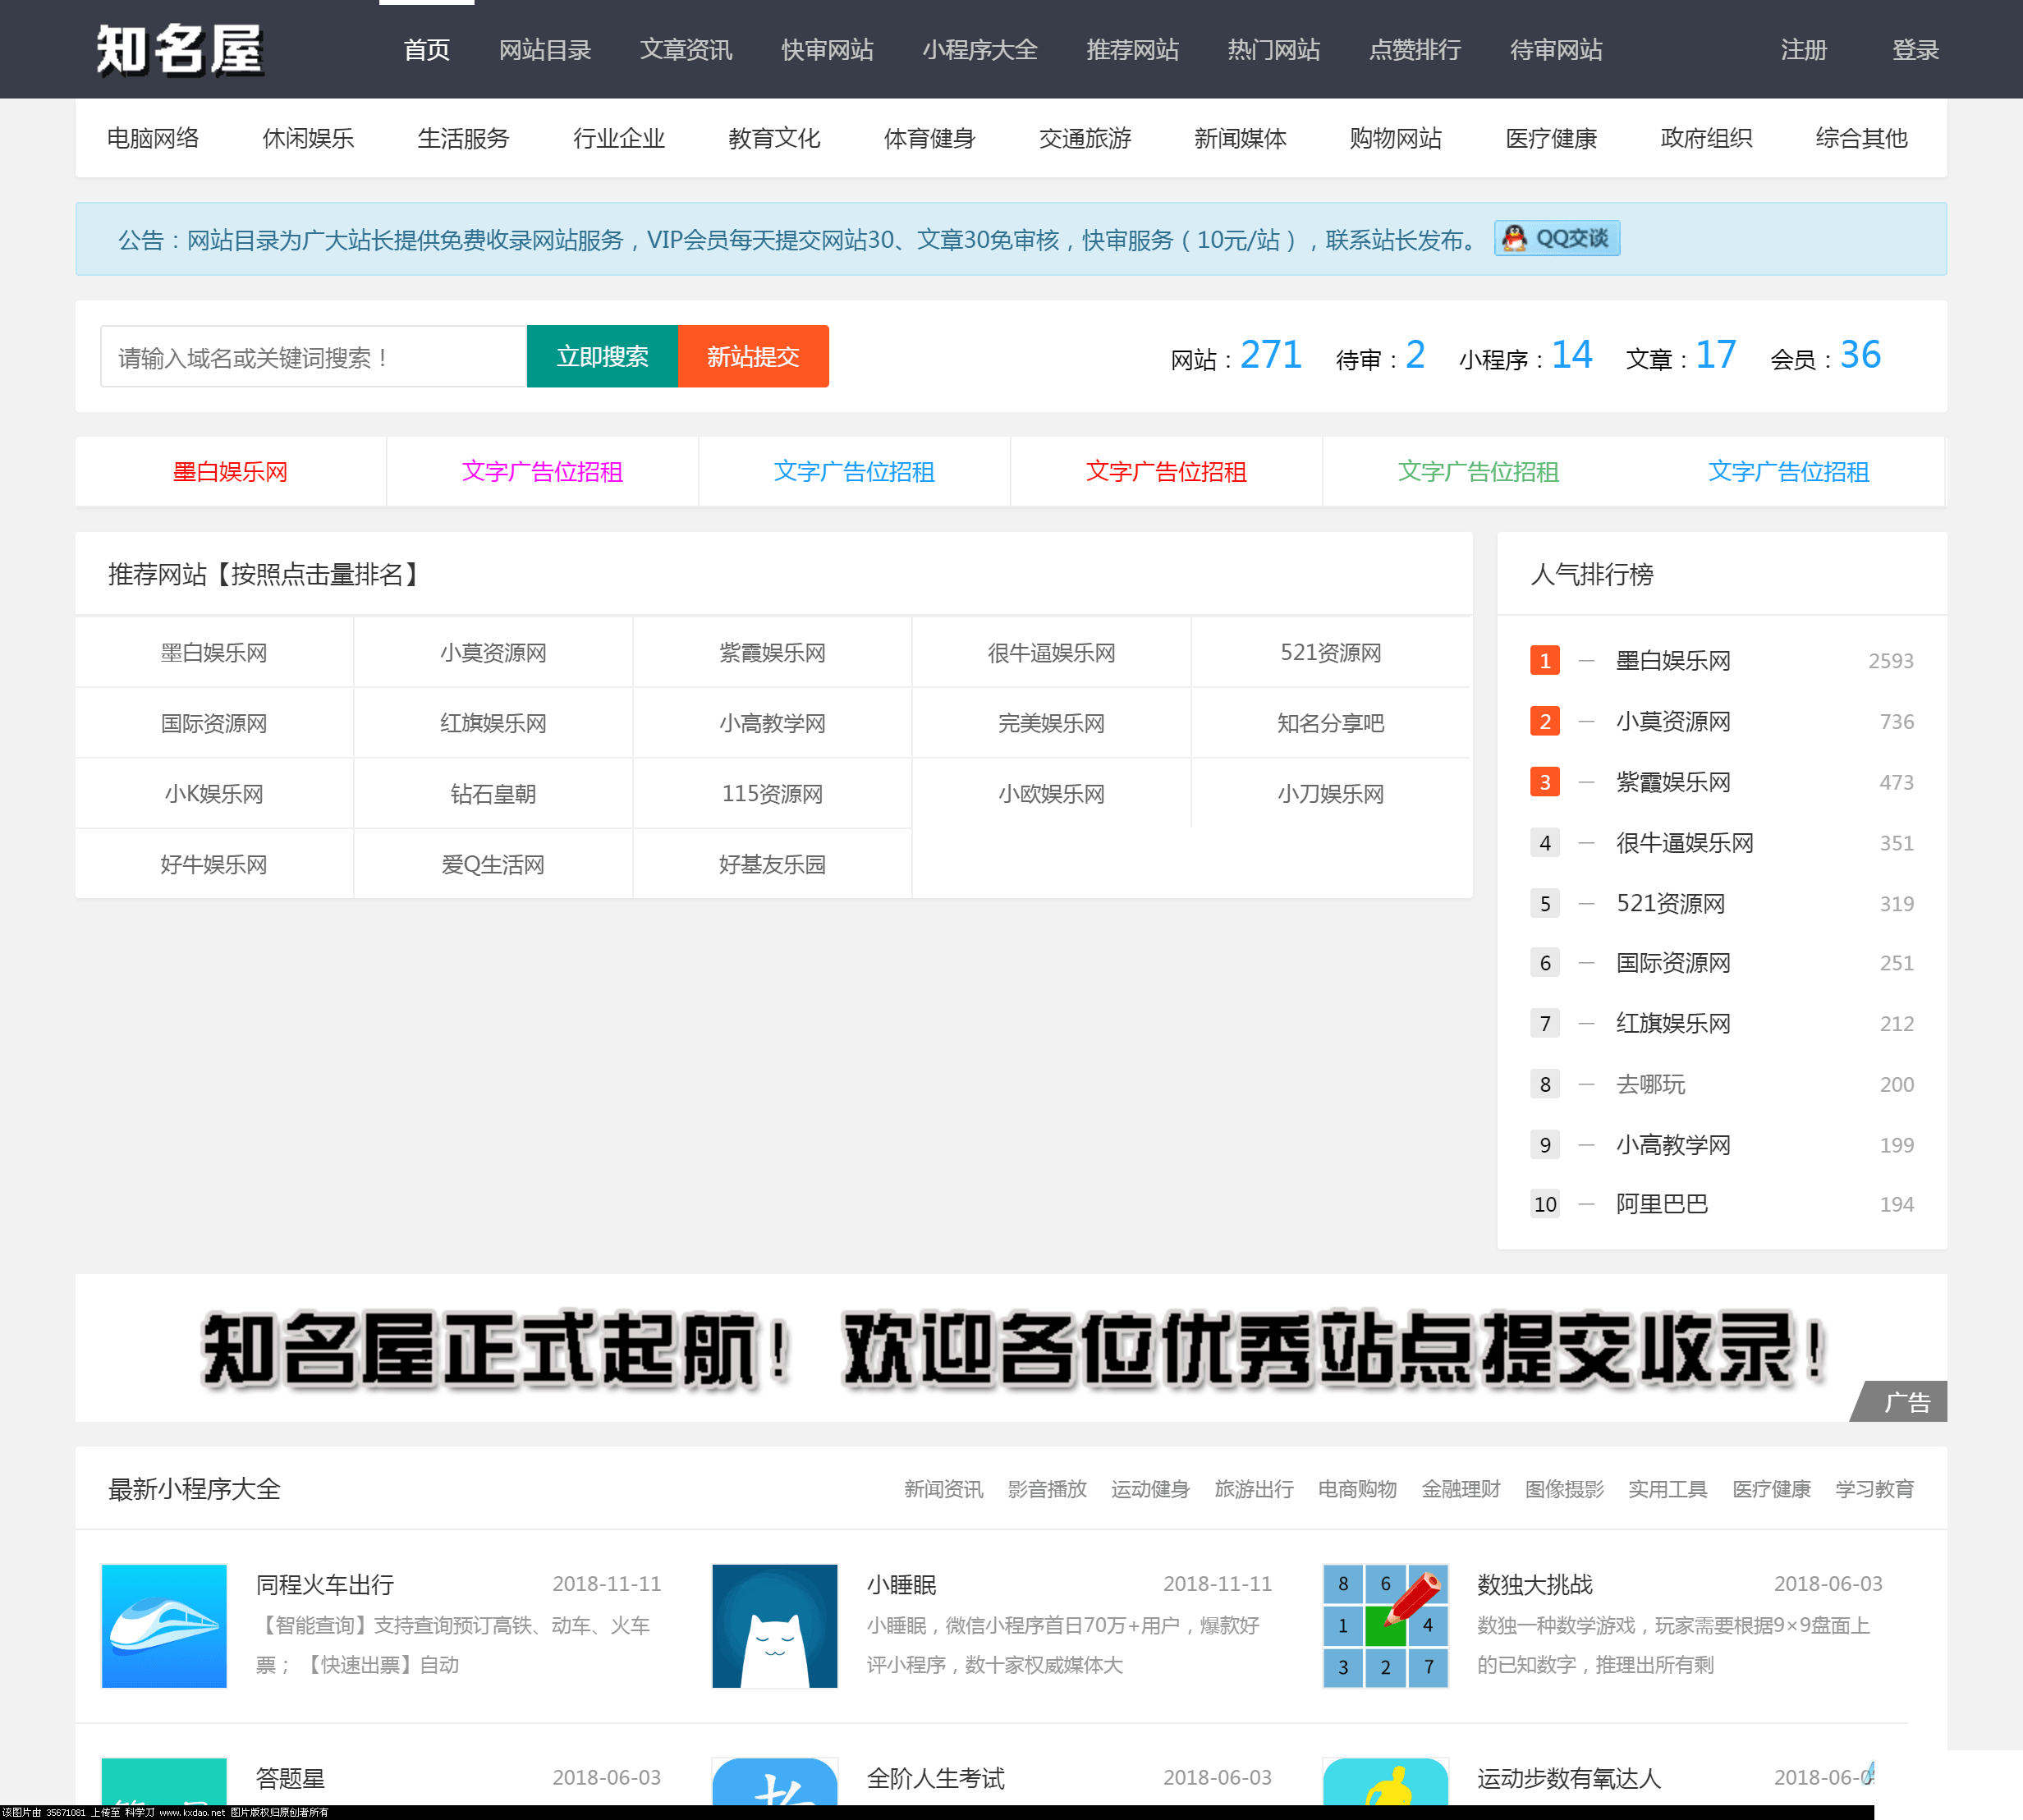Open the 小程序大全 nav item
The height and width of the screenshot is (1820, 2023).
pyautogui.click(x=979, y=50)
